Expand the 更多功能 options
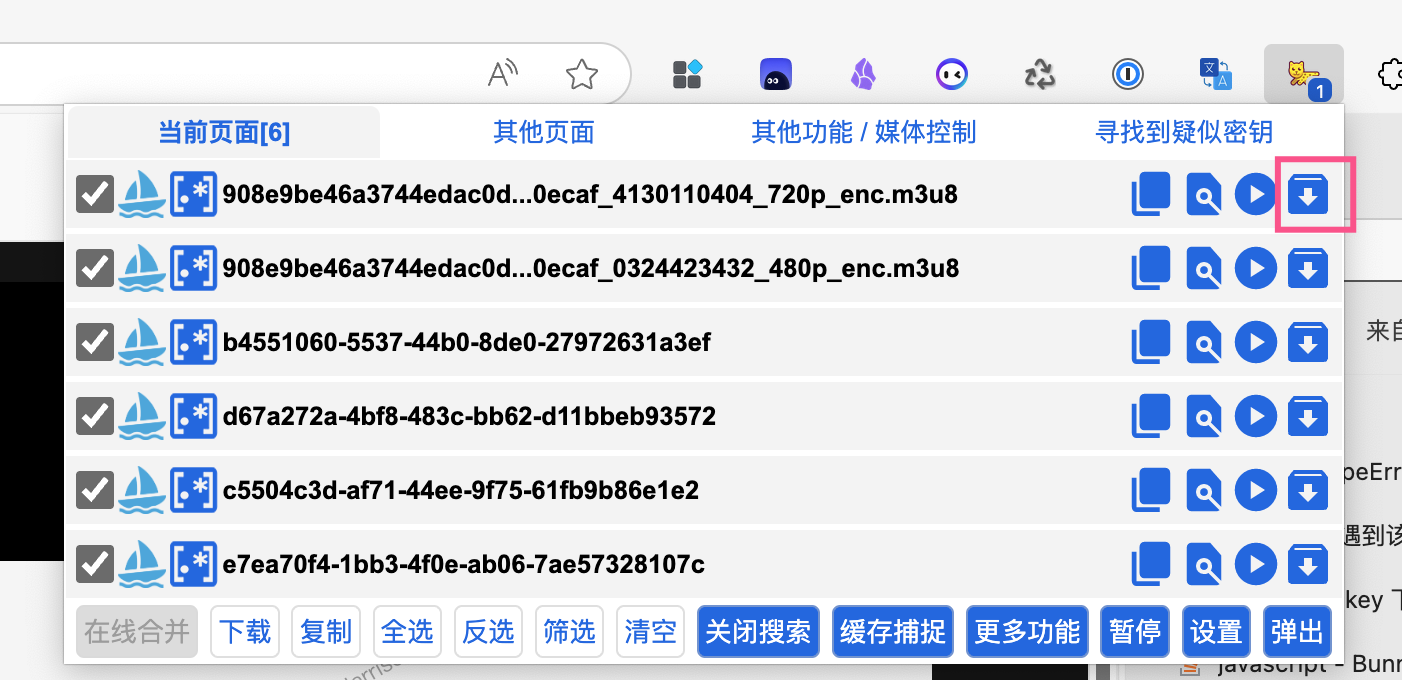This screenshot has height=680, width=1402. click(x=1027, y=631)
